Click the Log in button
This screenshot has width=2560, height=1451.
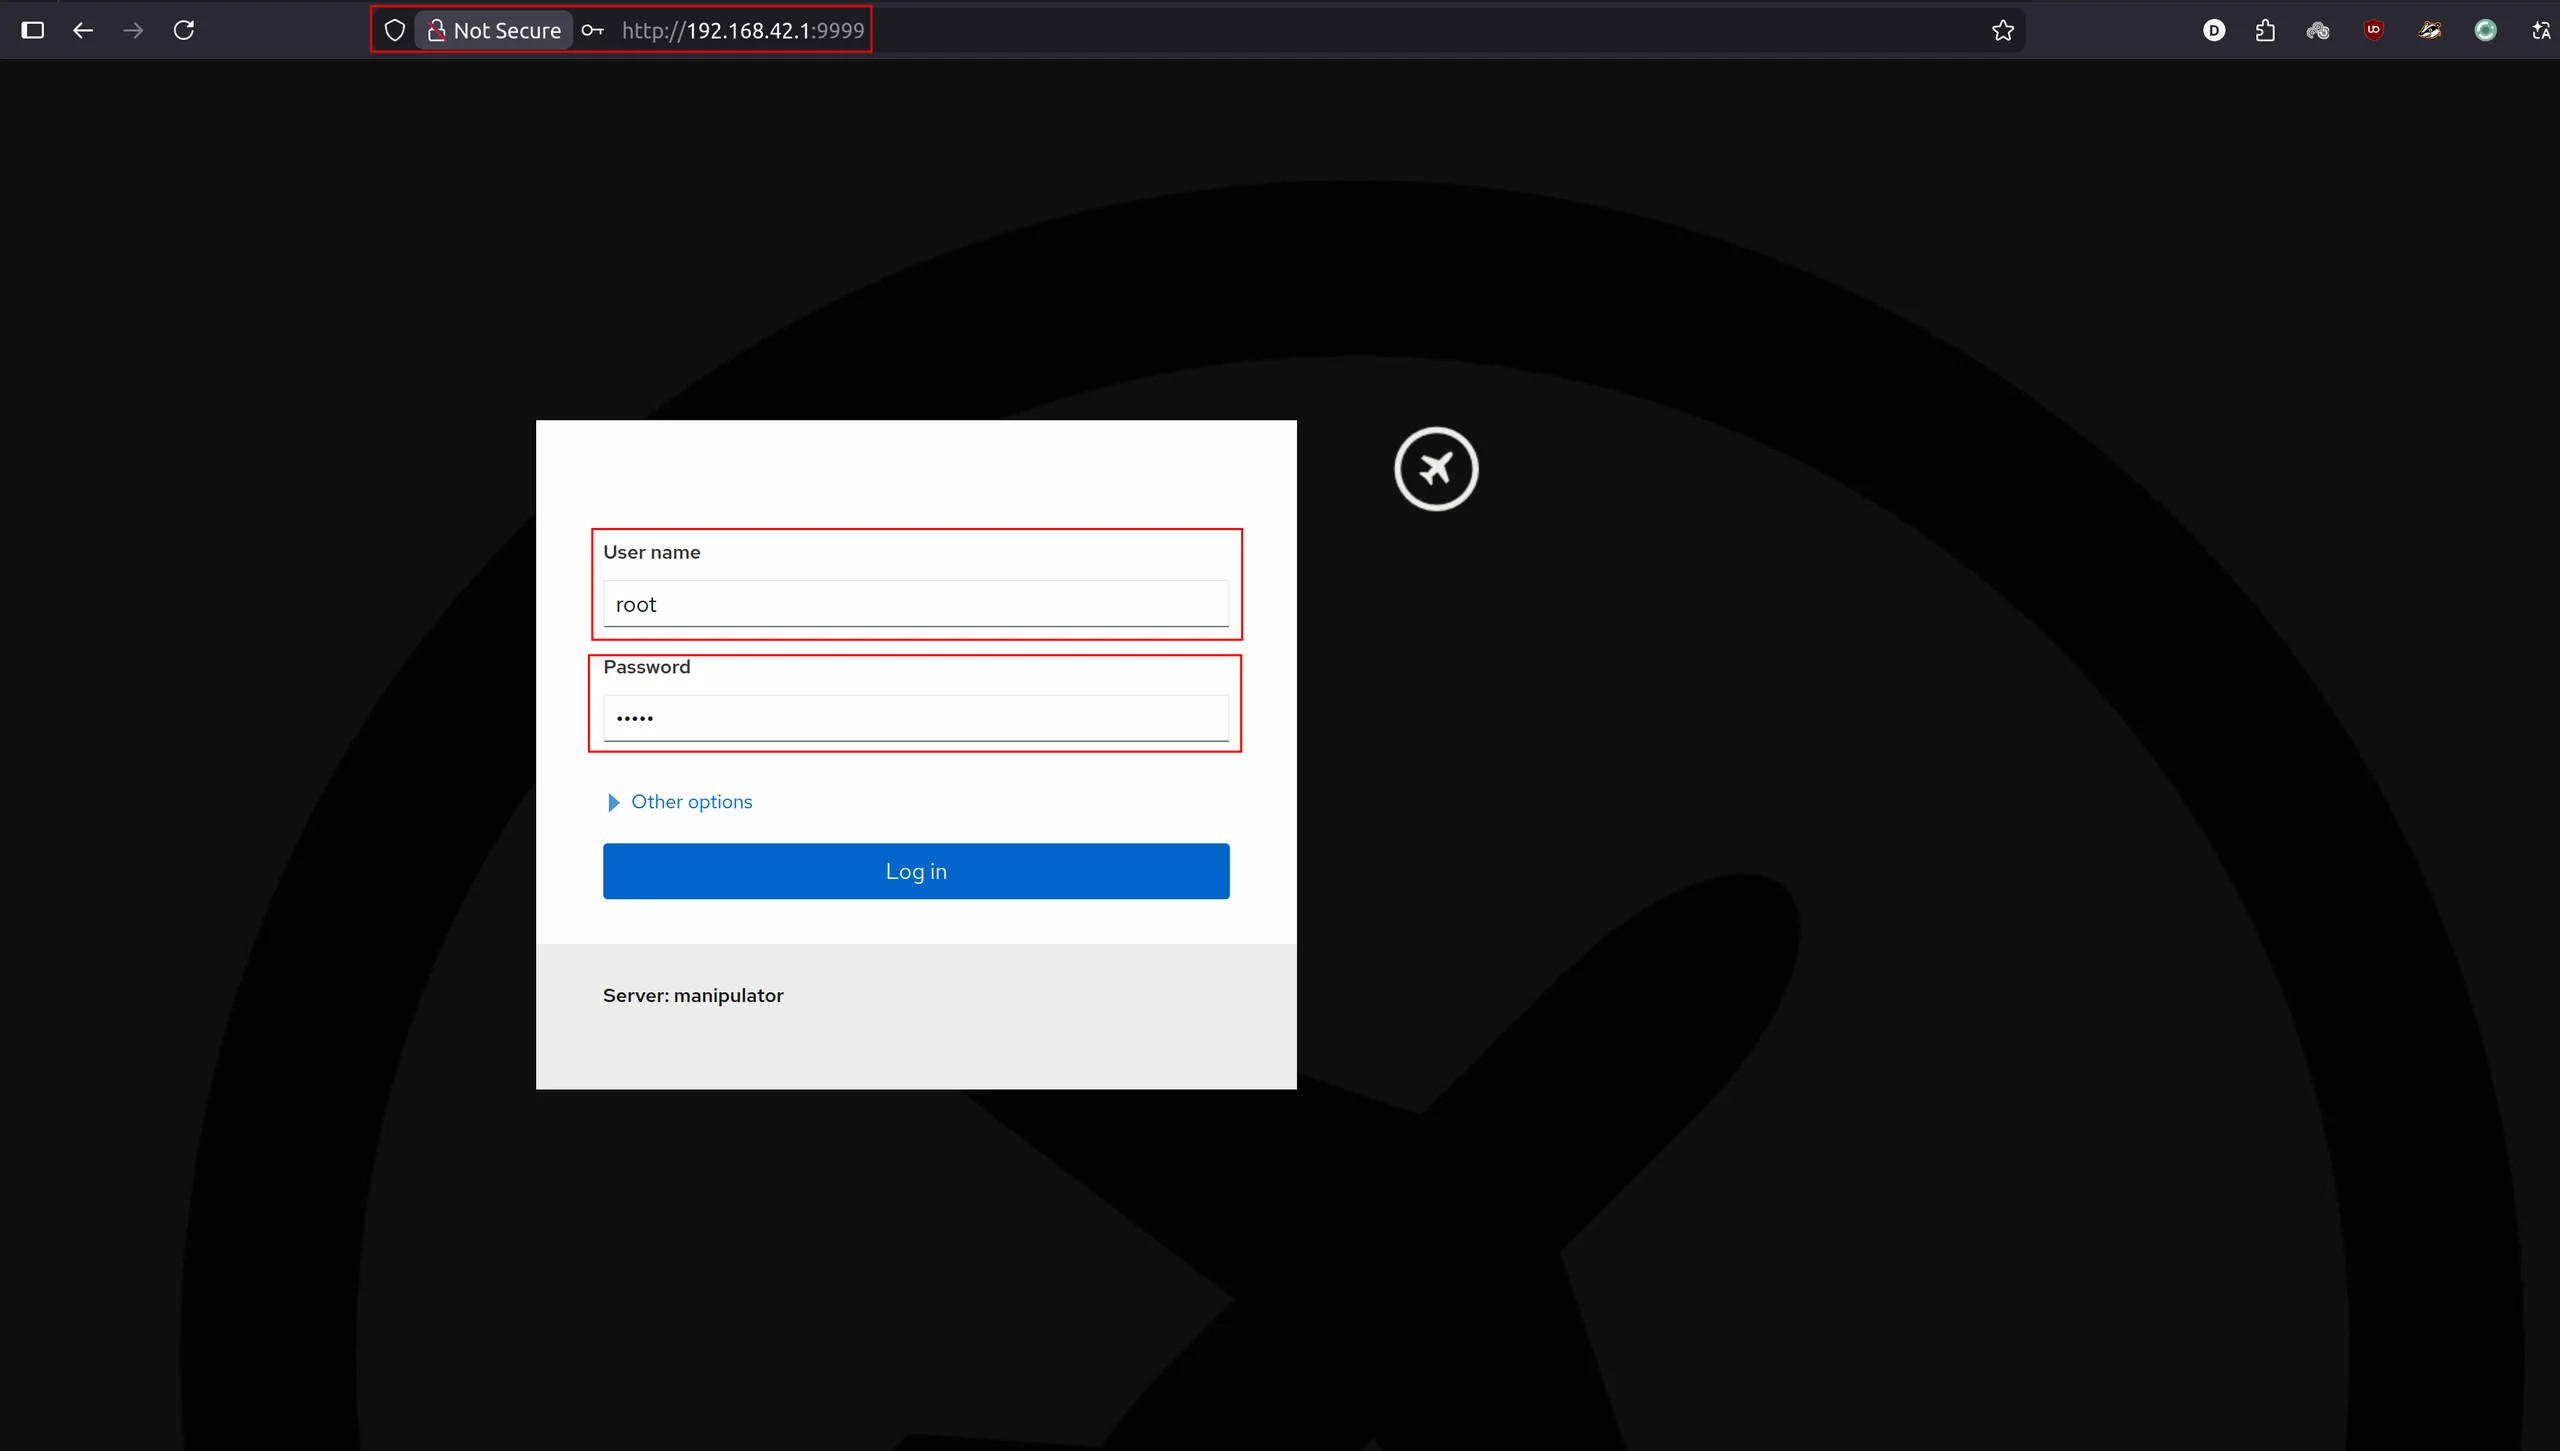pos(916,871)
